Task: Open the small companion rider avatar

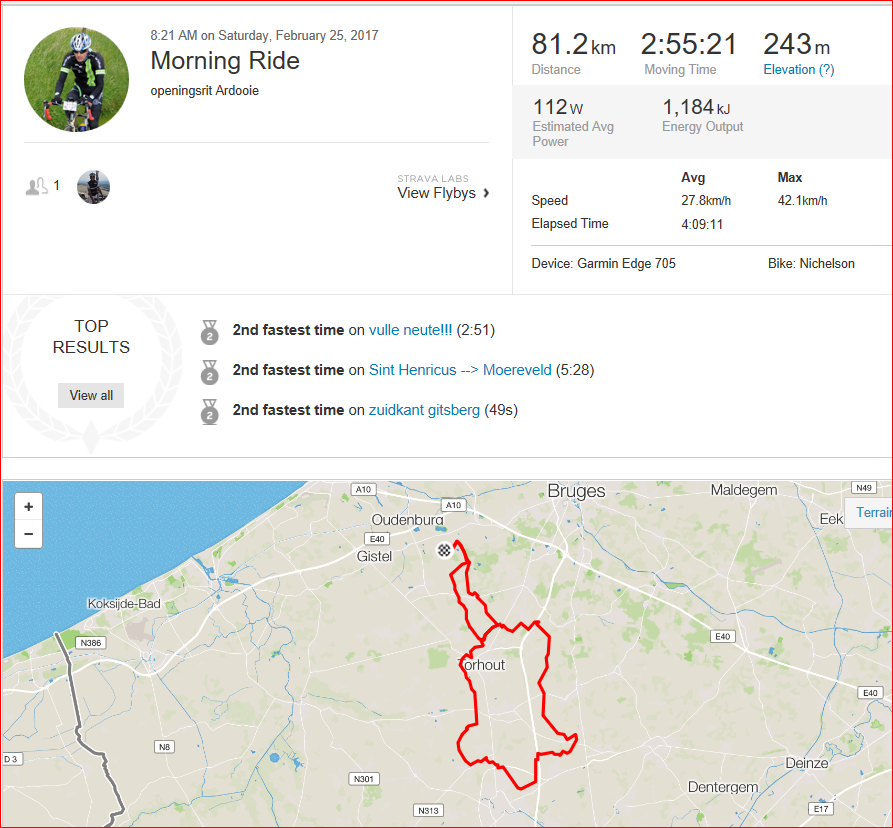Action: tap(93, 187)
